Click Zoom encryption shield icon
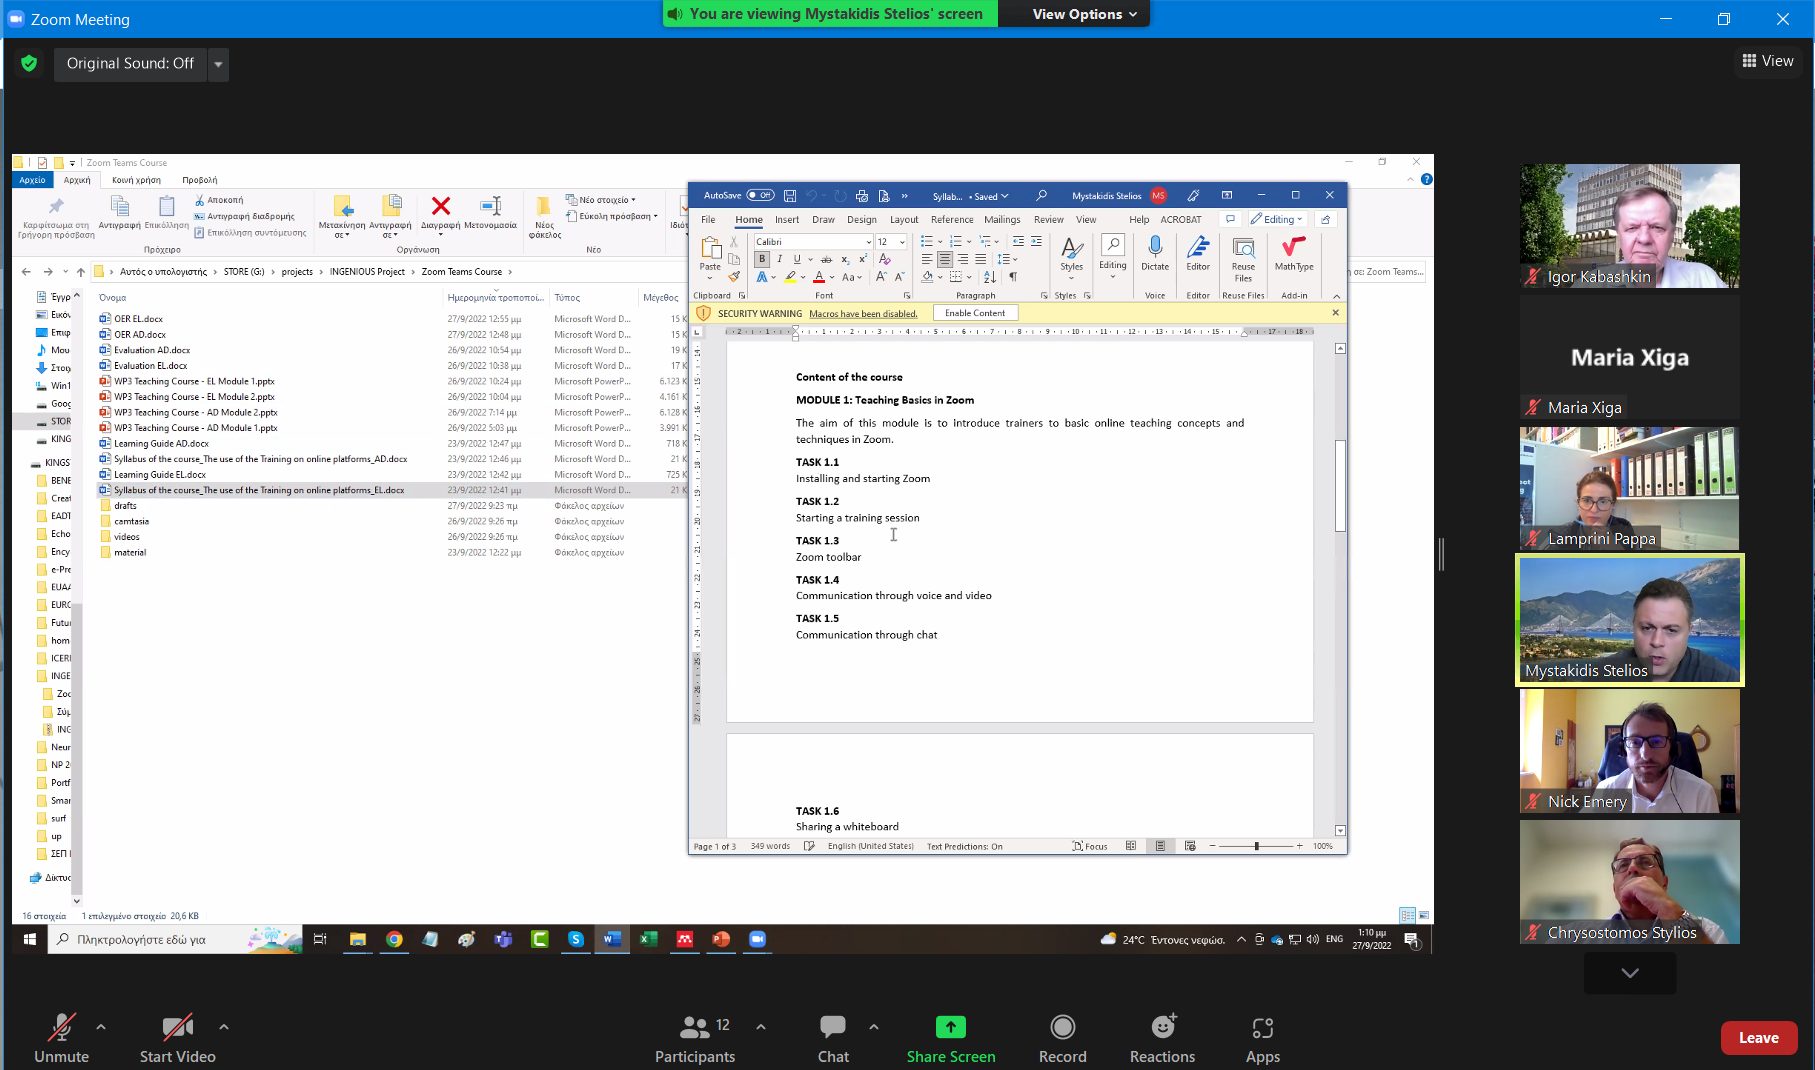The height and width of the screenshot is (1070, 1815). point(29,63)
